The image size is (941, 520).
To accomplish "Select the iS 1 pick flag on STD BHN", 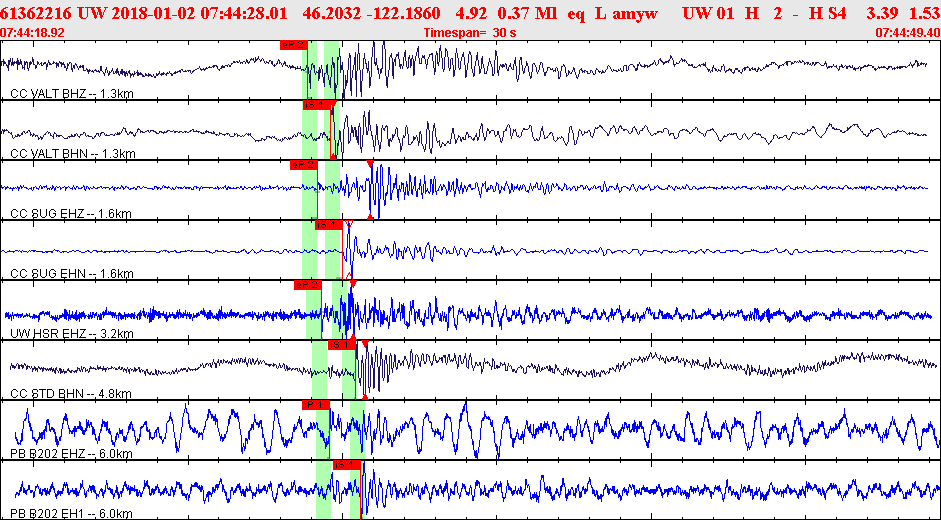I will (x=341, y=345).
